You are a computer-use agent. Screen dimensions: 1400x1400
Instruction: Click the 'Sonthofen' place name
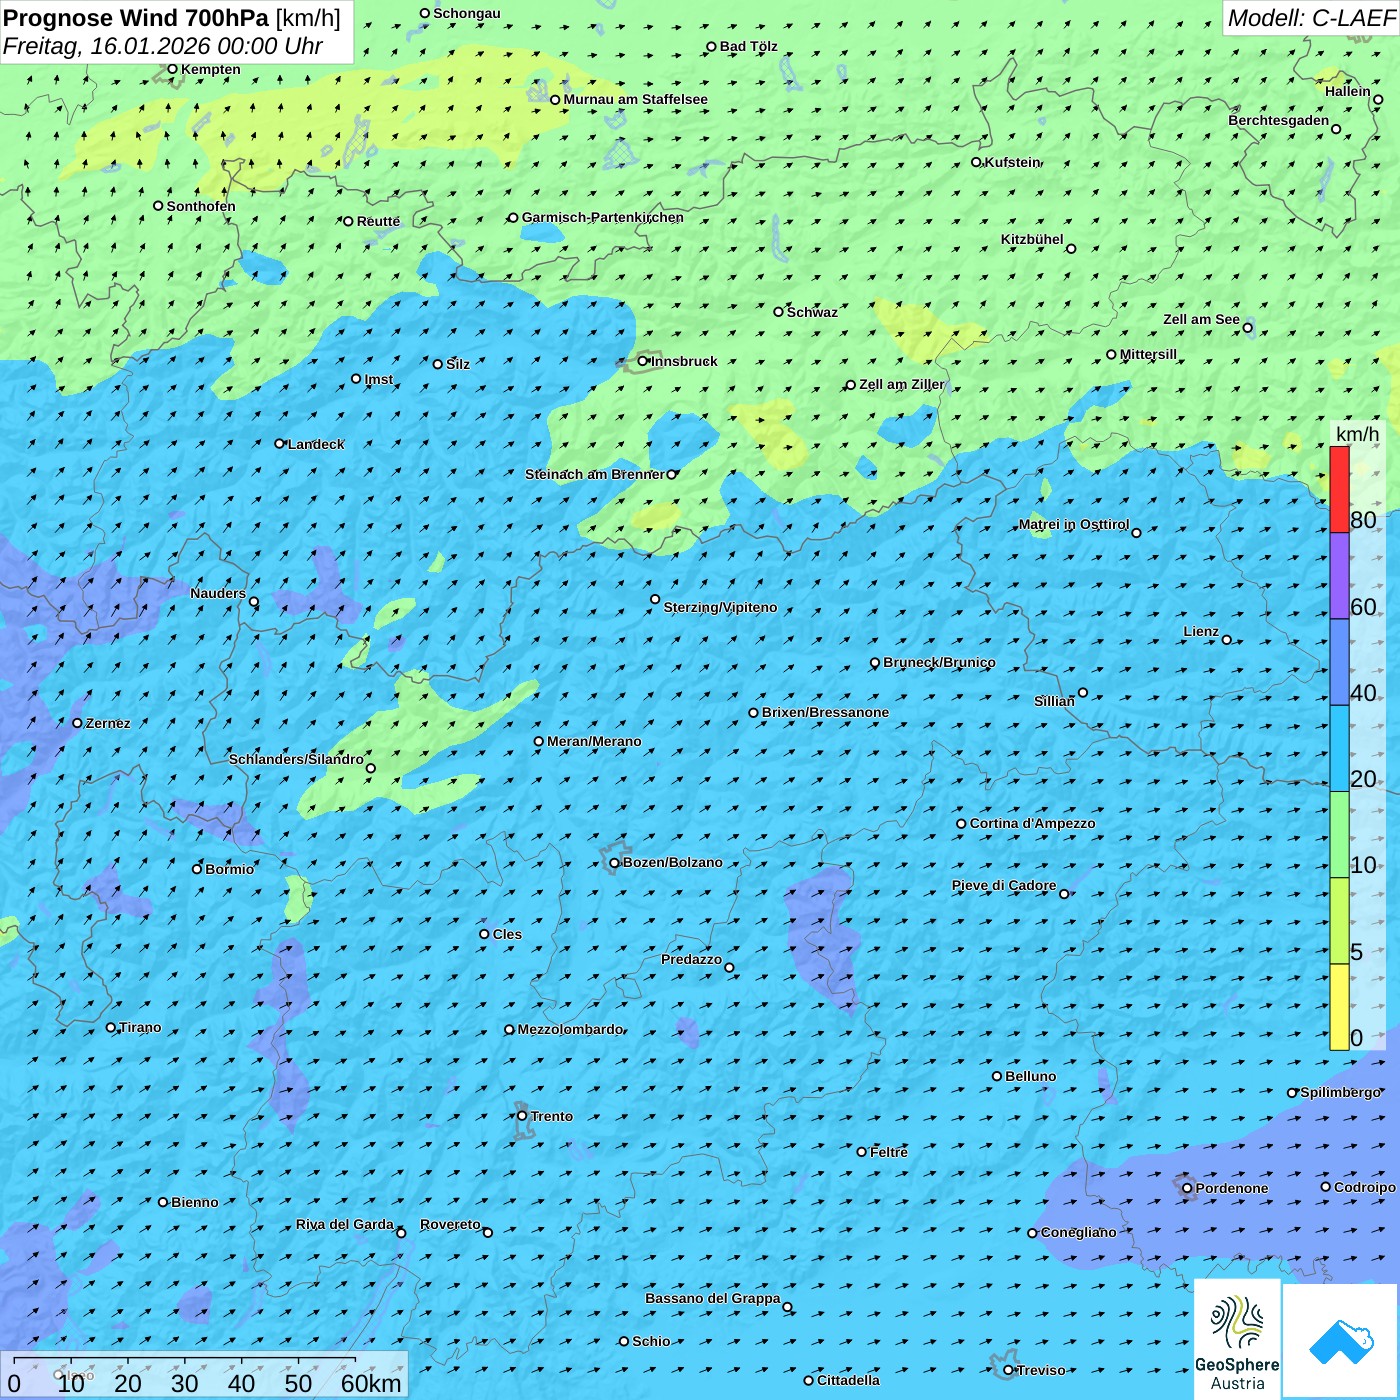[x=201, y=206]
